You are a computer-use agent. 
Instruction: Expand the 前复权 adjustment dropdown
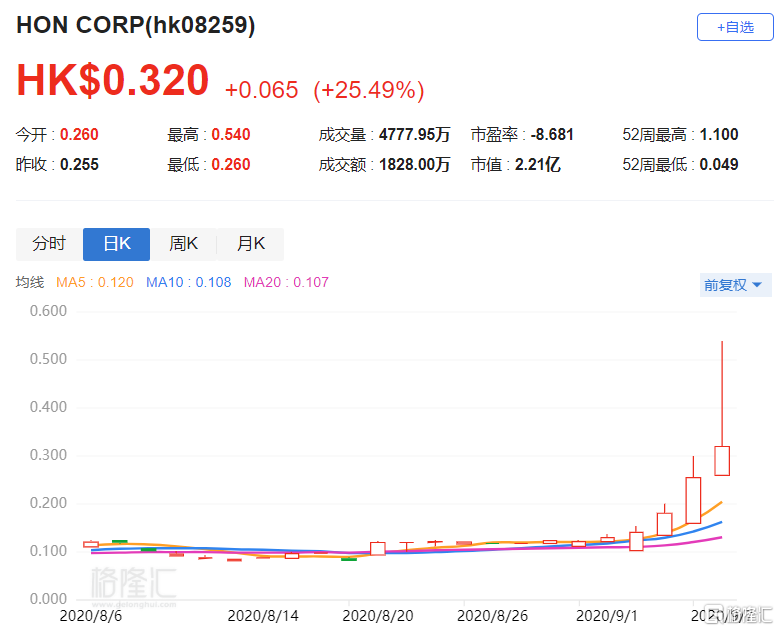pos(733,285)
